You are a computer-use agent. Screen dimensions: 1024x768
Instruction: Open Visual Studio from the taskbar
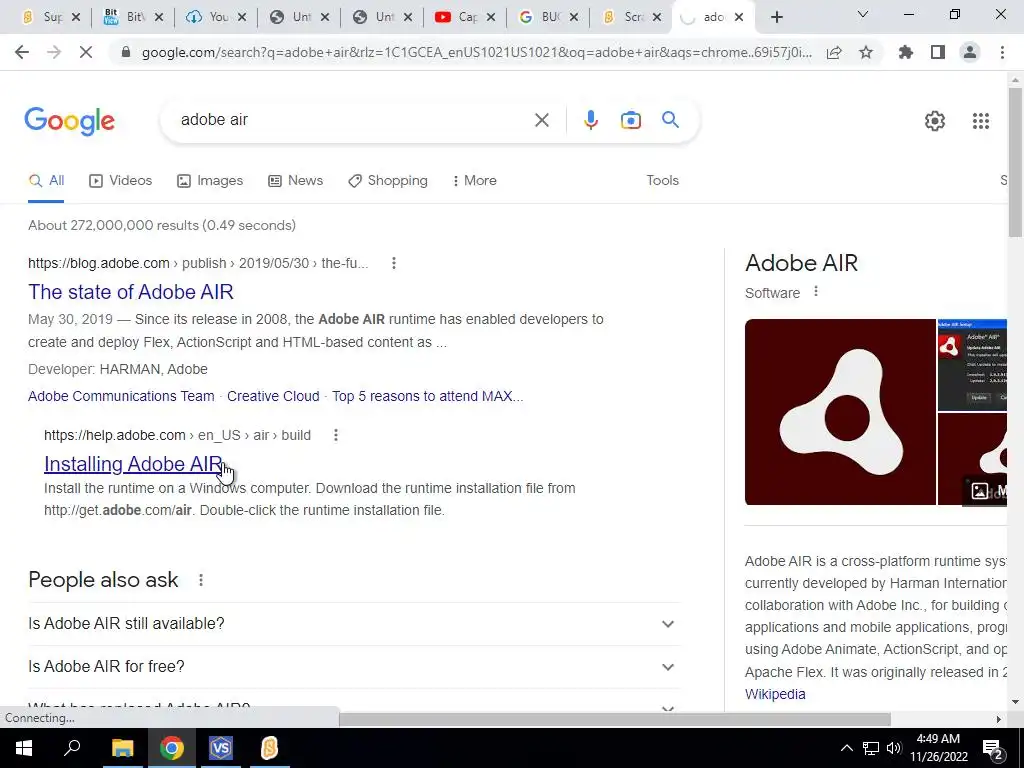point(221,748)
